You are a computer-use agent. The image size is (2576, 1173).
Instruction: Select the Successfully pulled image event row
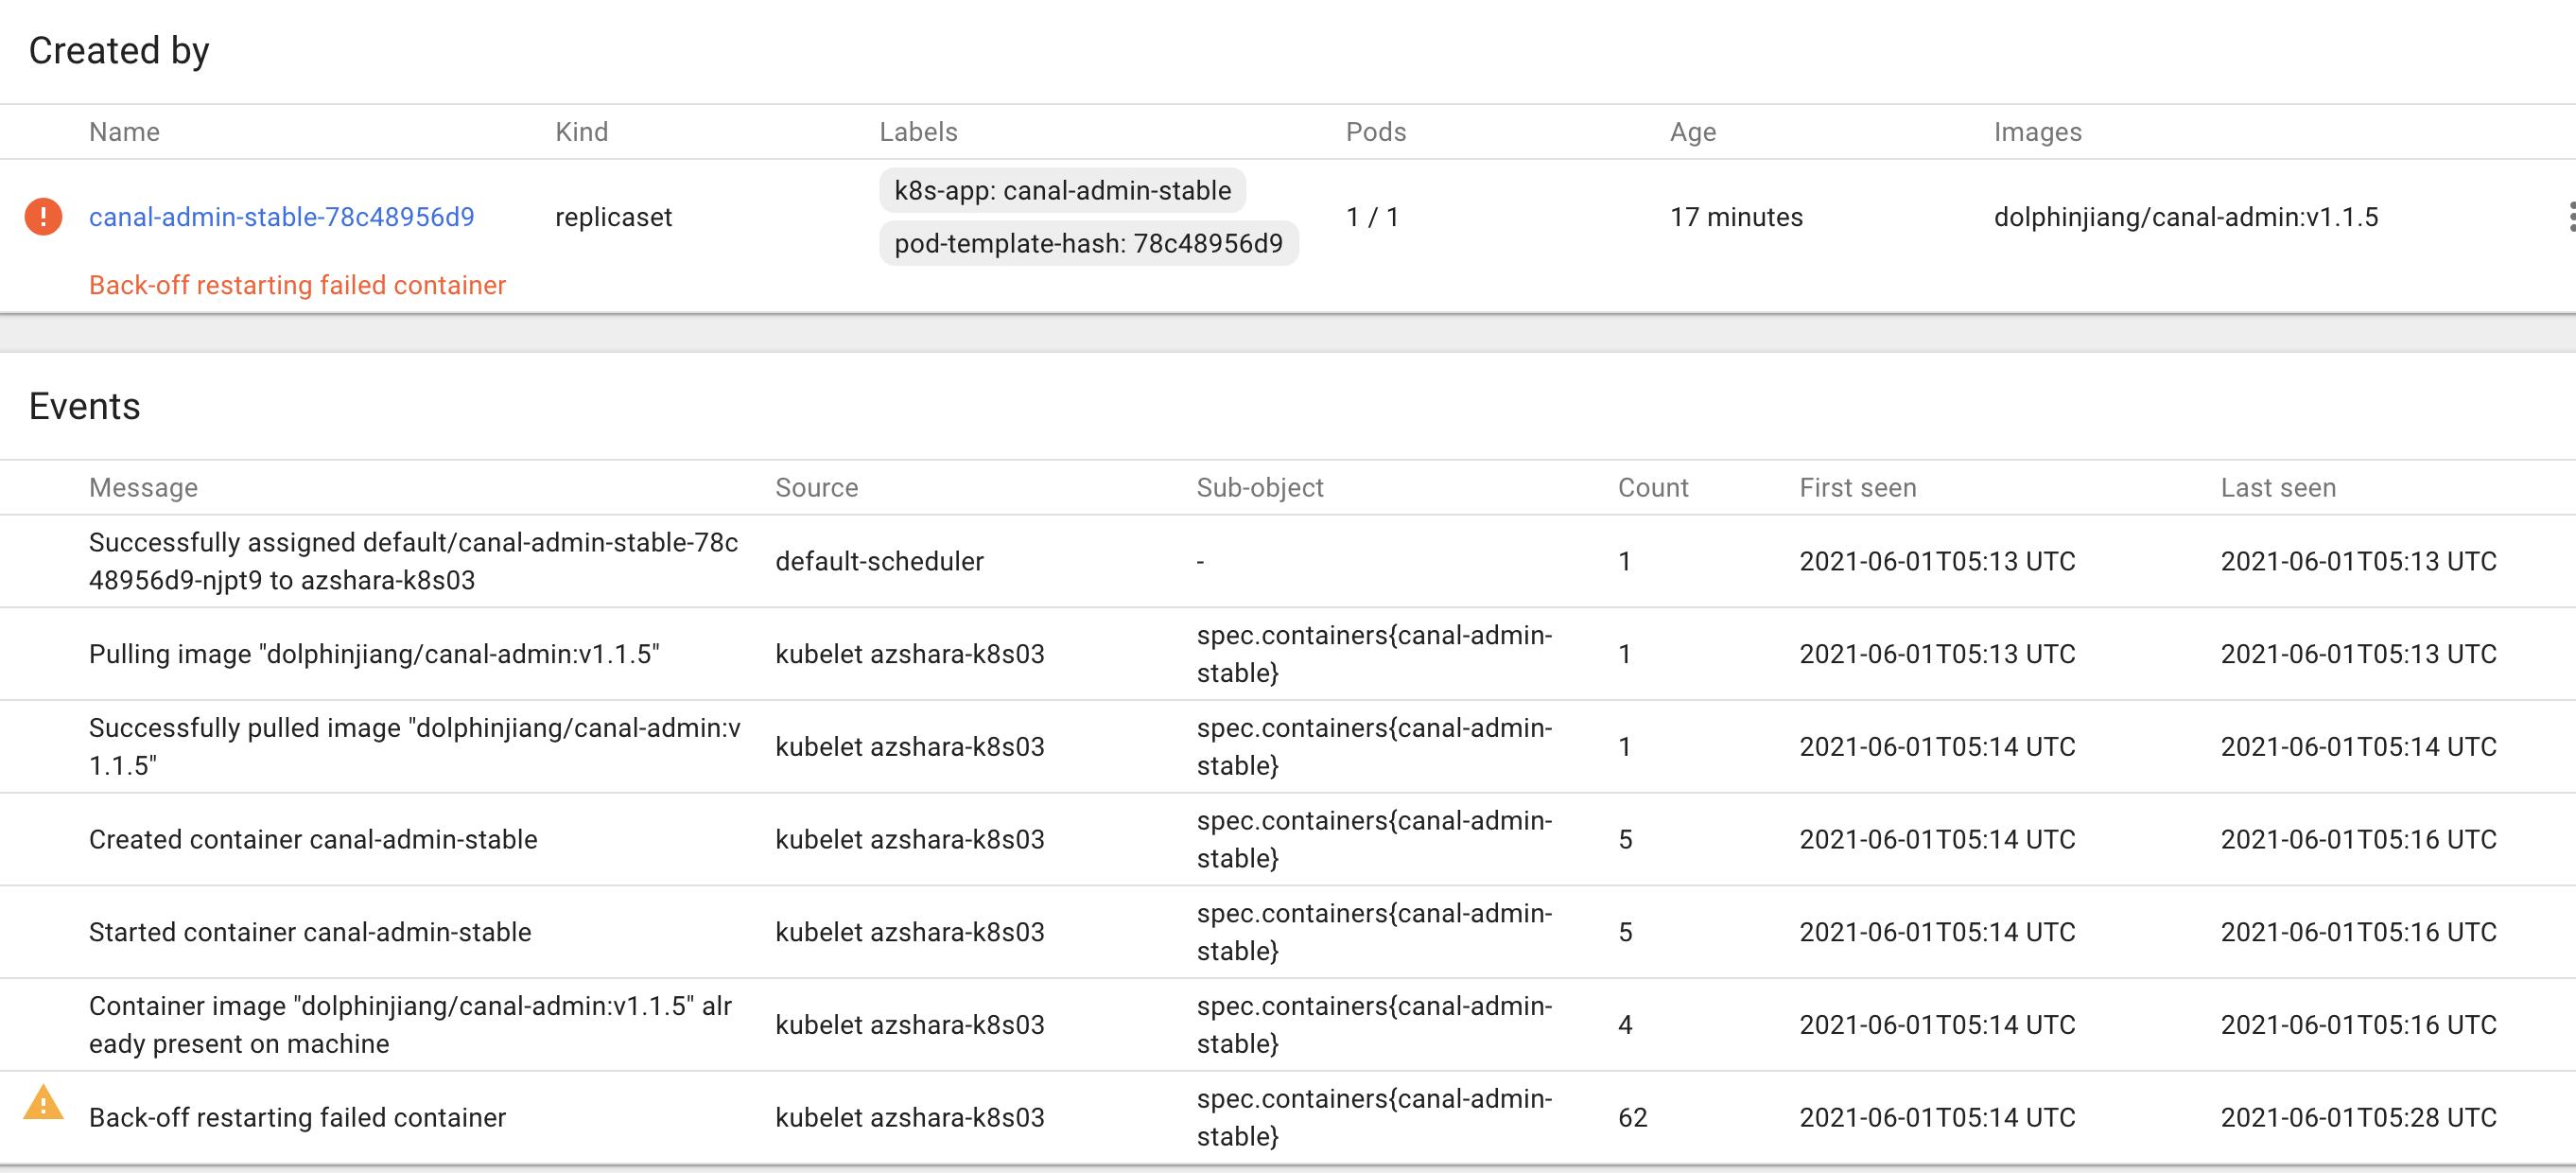[x=414, y=746]
